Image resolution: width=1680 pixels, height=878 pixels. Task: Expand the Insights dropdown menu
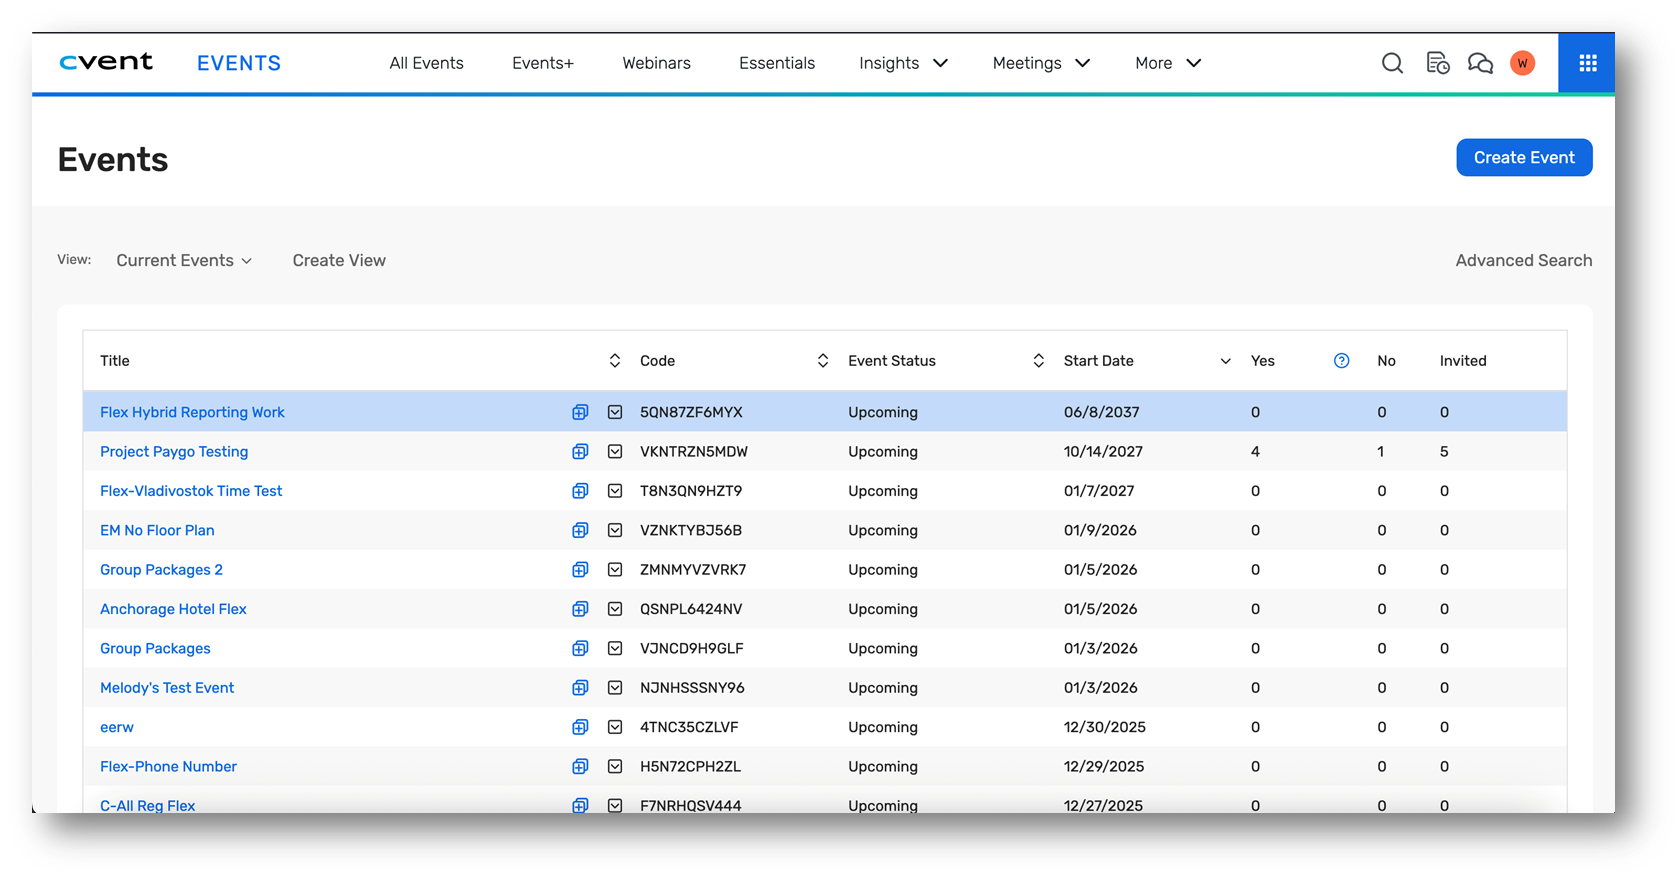[903, 63]
